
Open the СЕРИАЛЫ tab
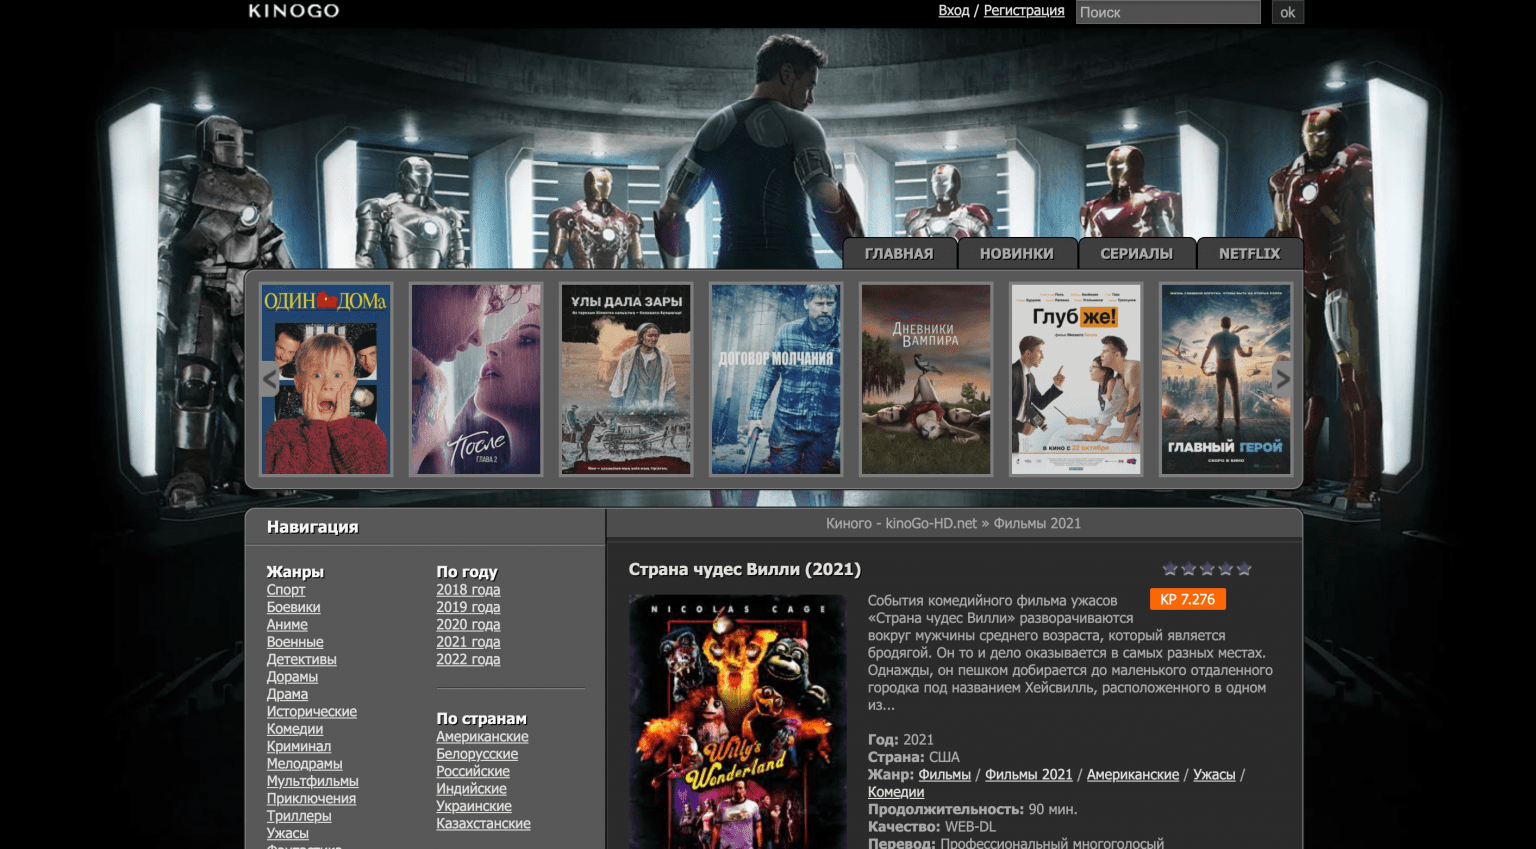coord(1136,254)
